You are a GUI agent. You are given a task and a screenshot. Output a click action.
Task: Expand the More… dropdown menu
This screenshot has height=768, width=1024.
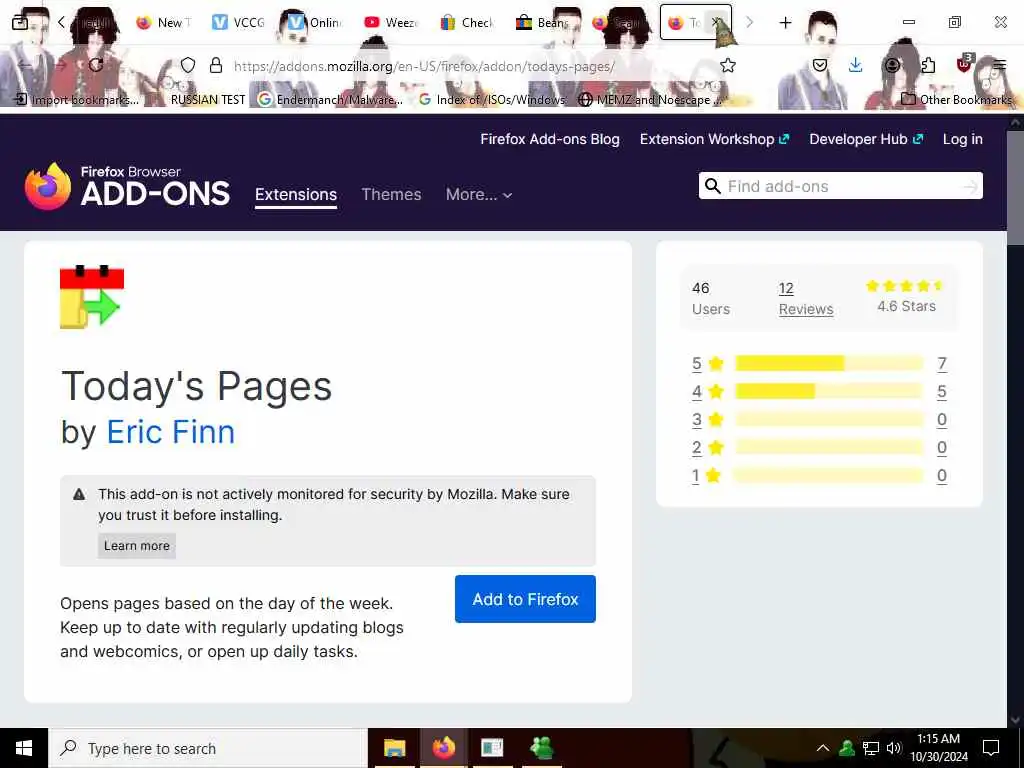click(479, 195)
